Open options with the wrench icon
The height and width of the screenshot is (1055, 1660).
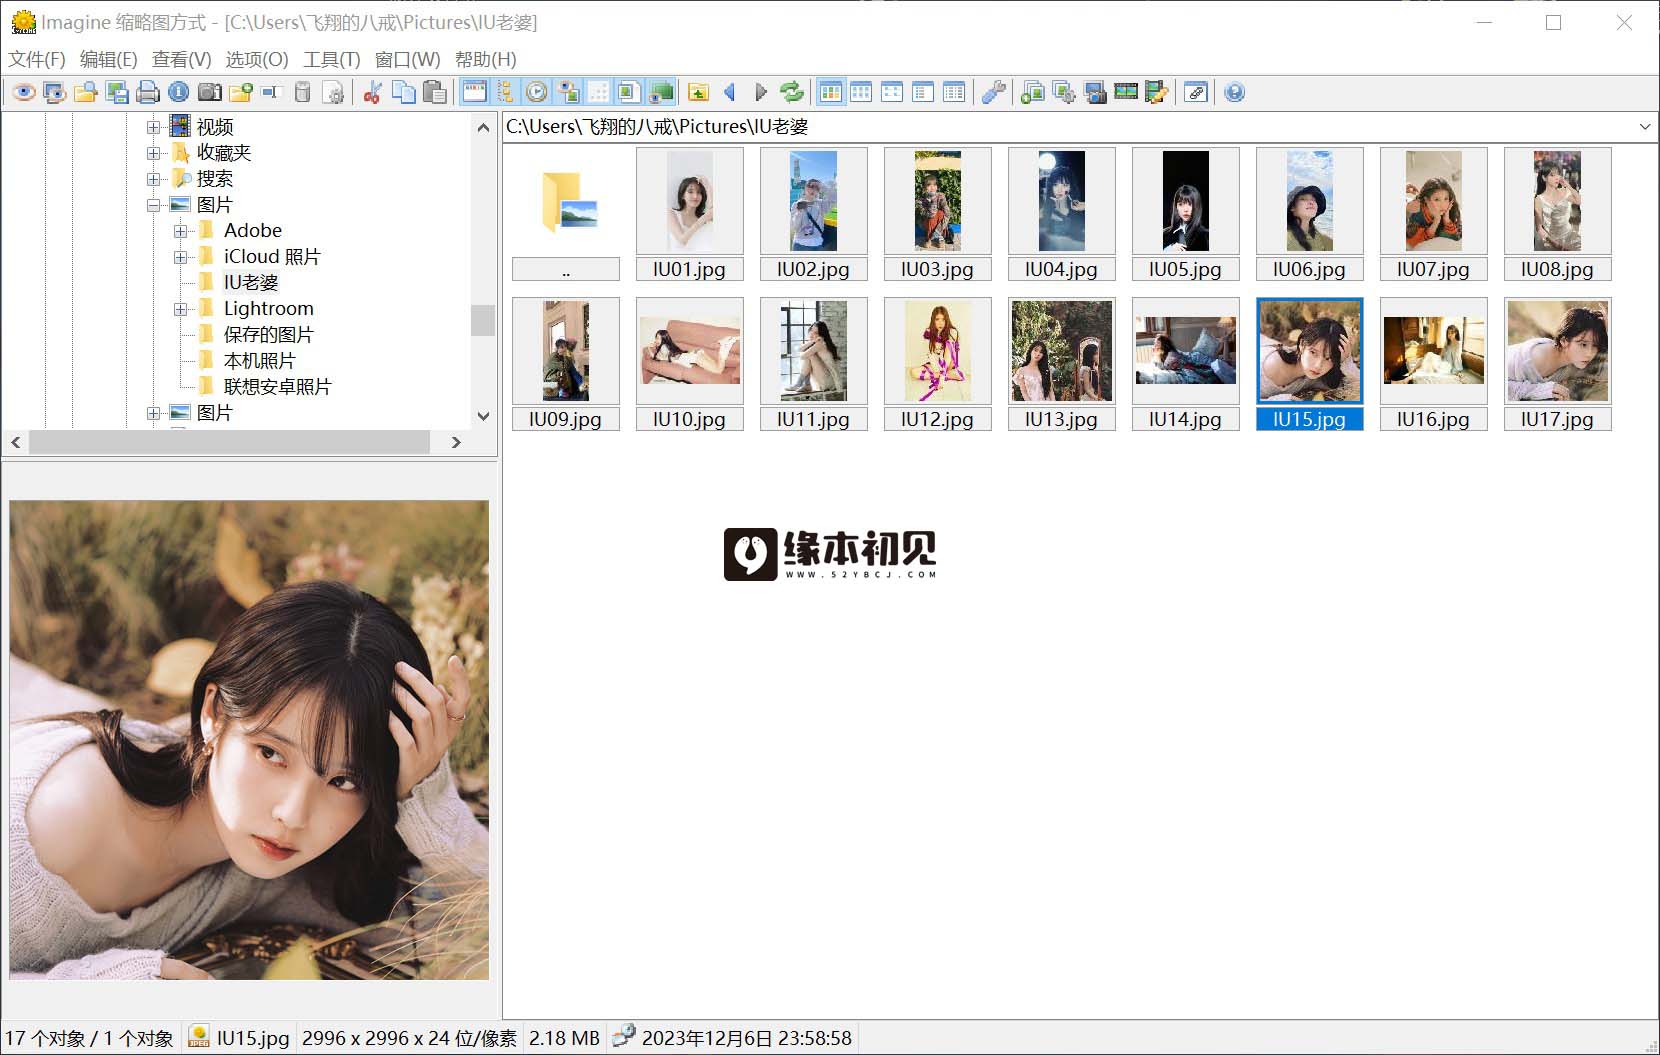(x=993, y=93)
